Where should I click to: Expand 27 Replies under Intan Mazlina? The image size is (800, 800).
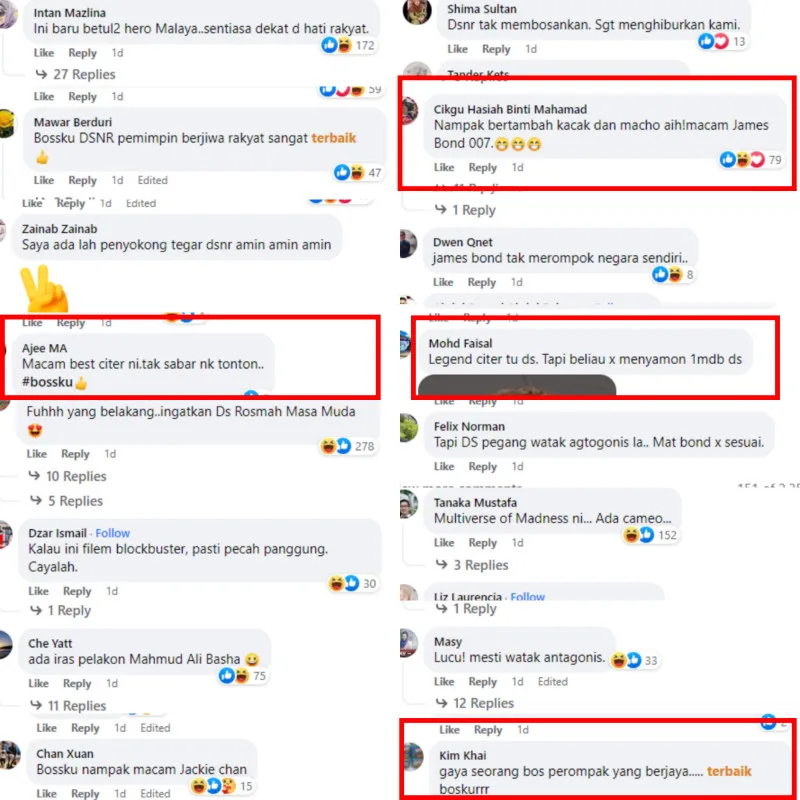tap(76, 74)
